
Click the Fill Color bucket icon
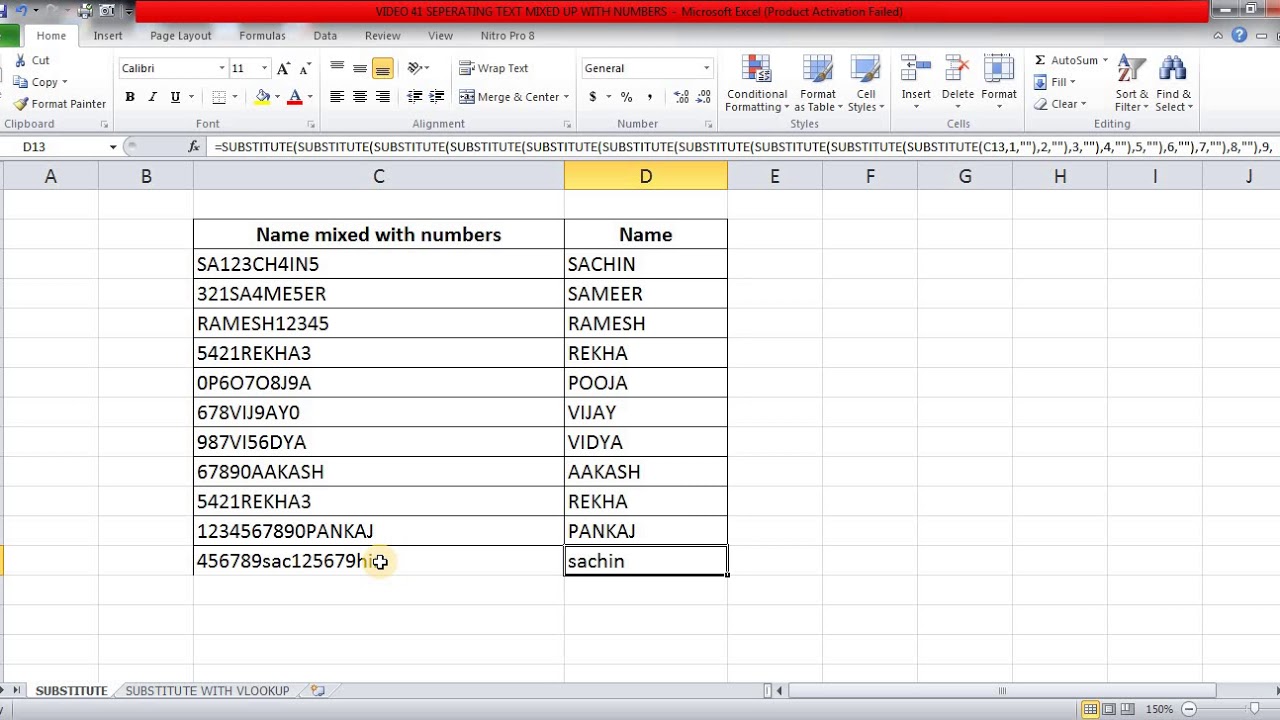[x=262, y=97]
